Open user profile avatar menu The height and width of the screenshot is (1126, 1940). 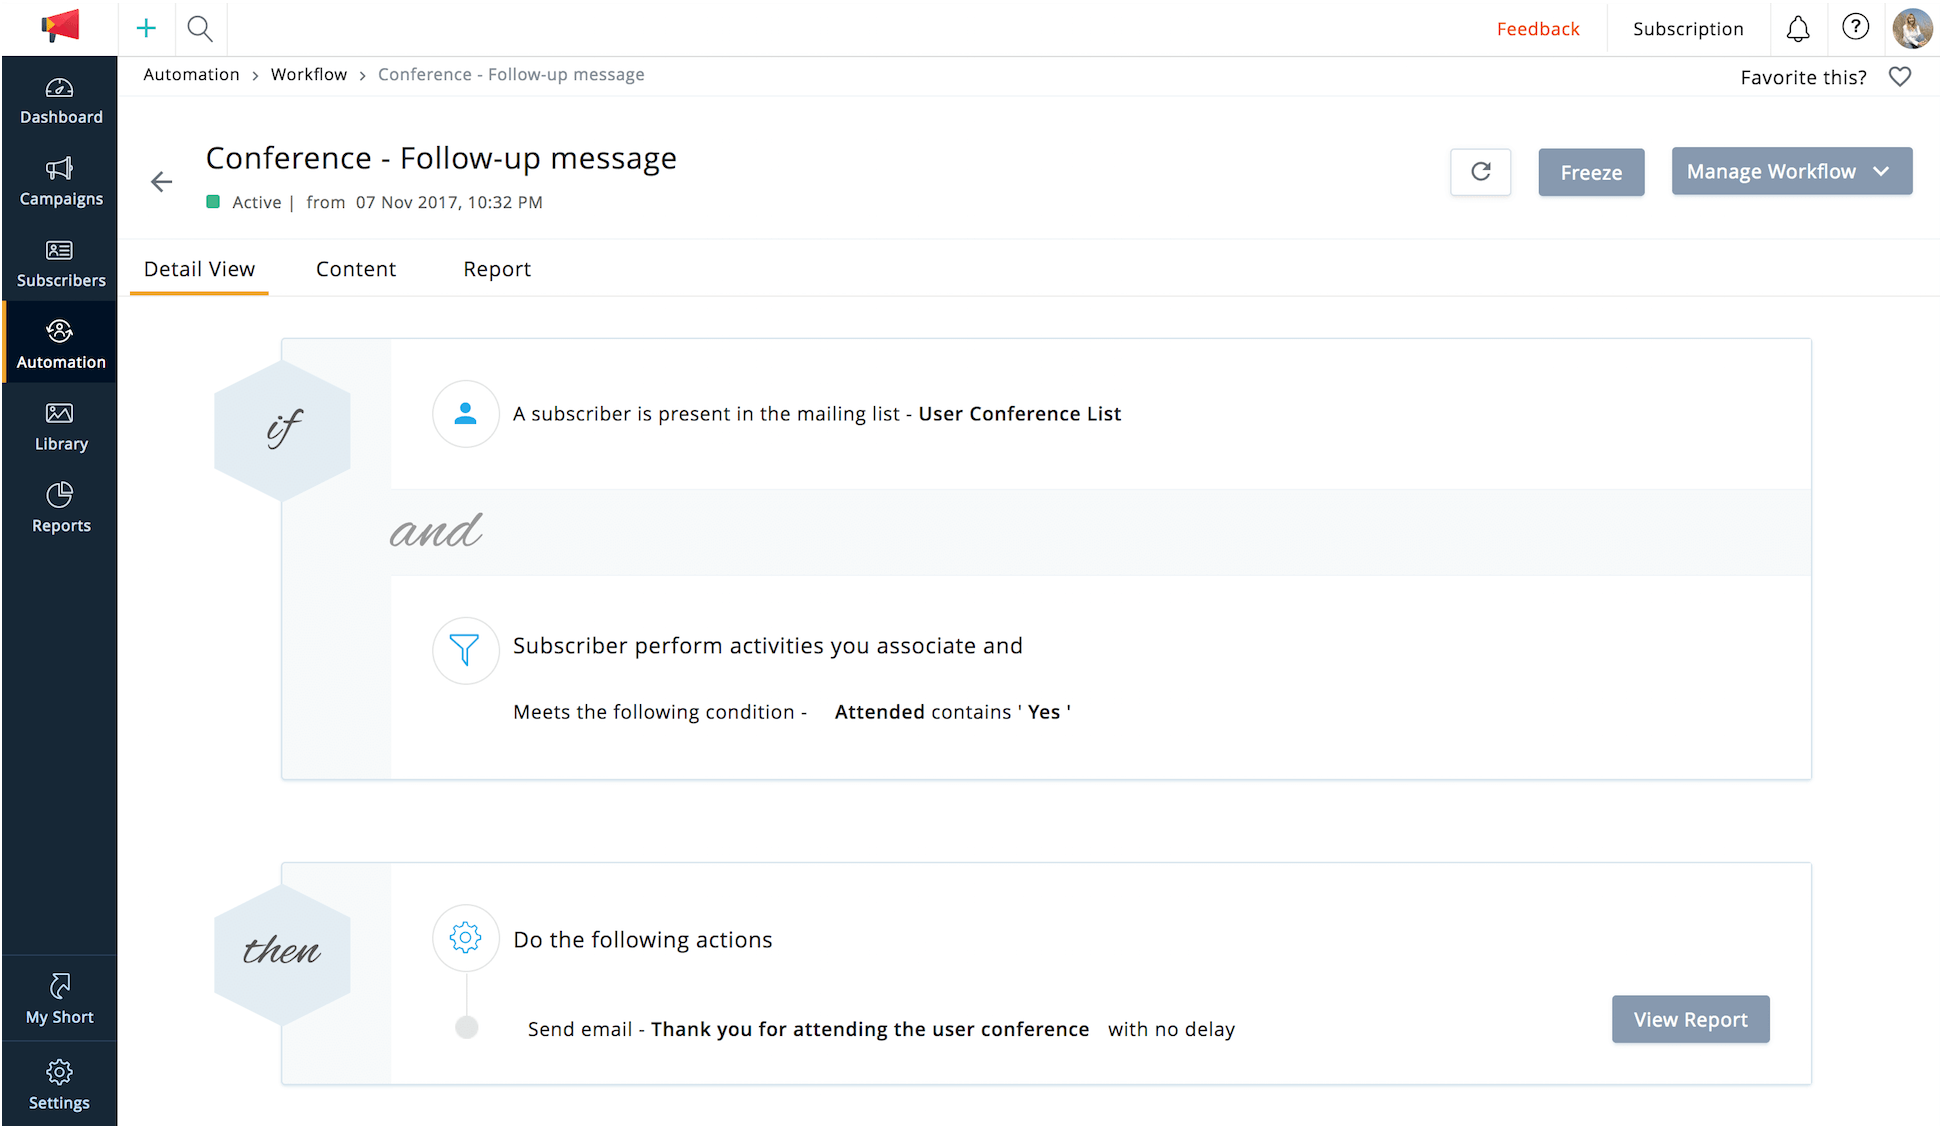tap(1912, 28)
